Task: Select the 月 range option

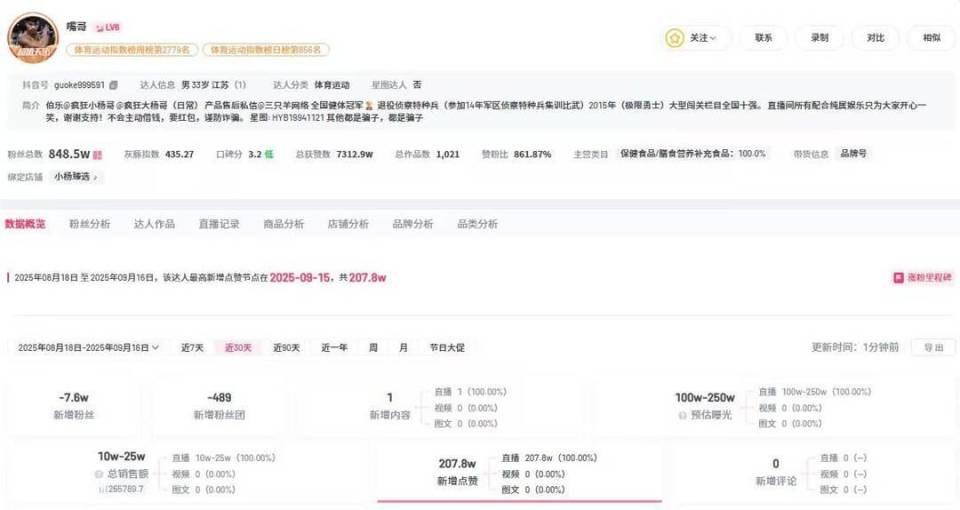Action: coord(403,348)
